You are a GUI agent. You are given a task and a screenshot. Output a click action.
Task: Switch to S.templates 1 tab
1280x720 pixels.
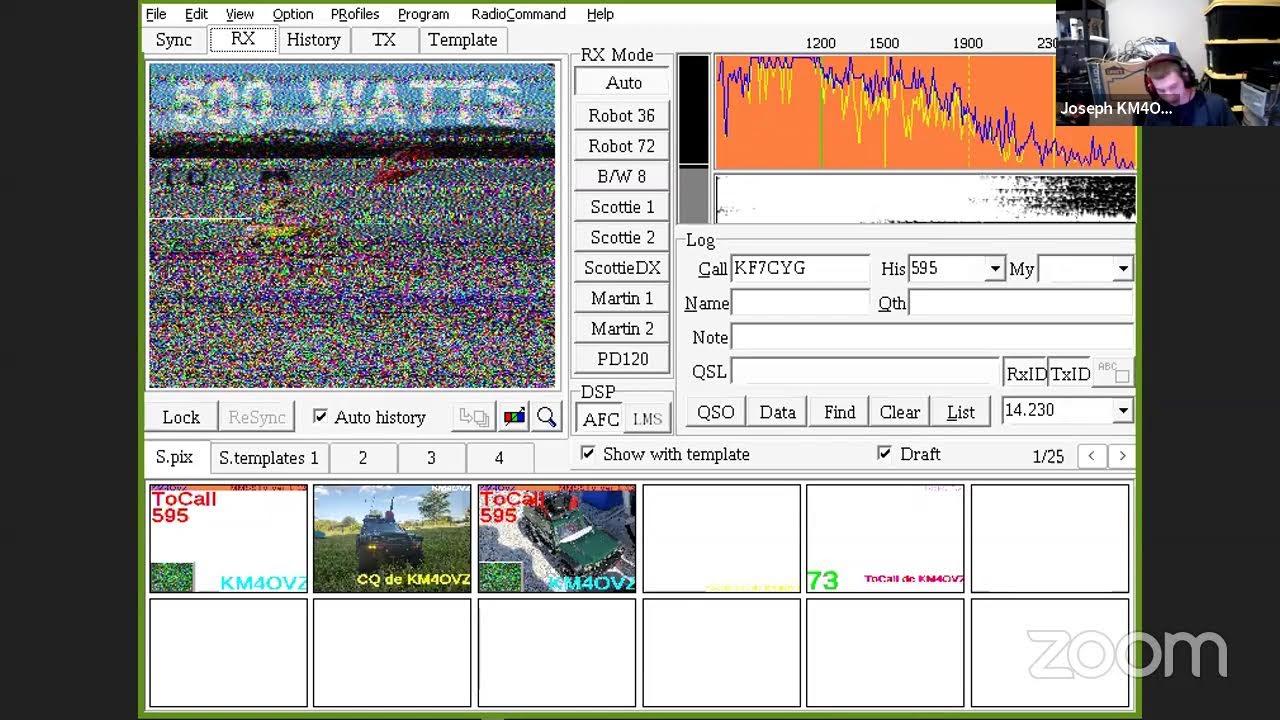coord(268,458)
